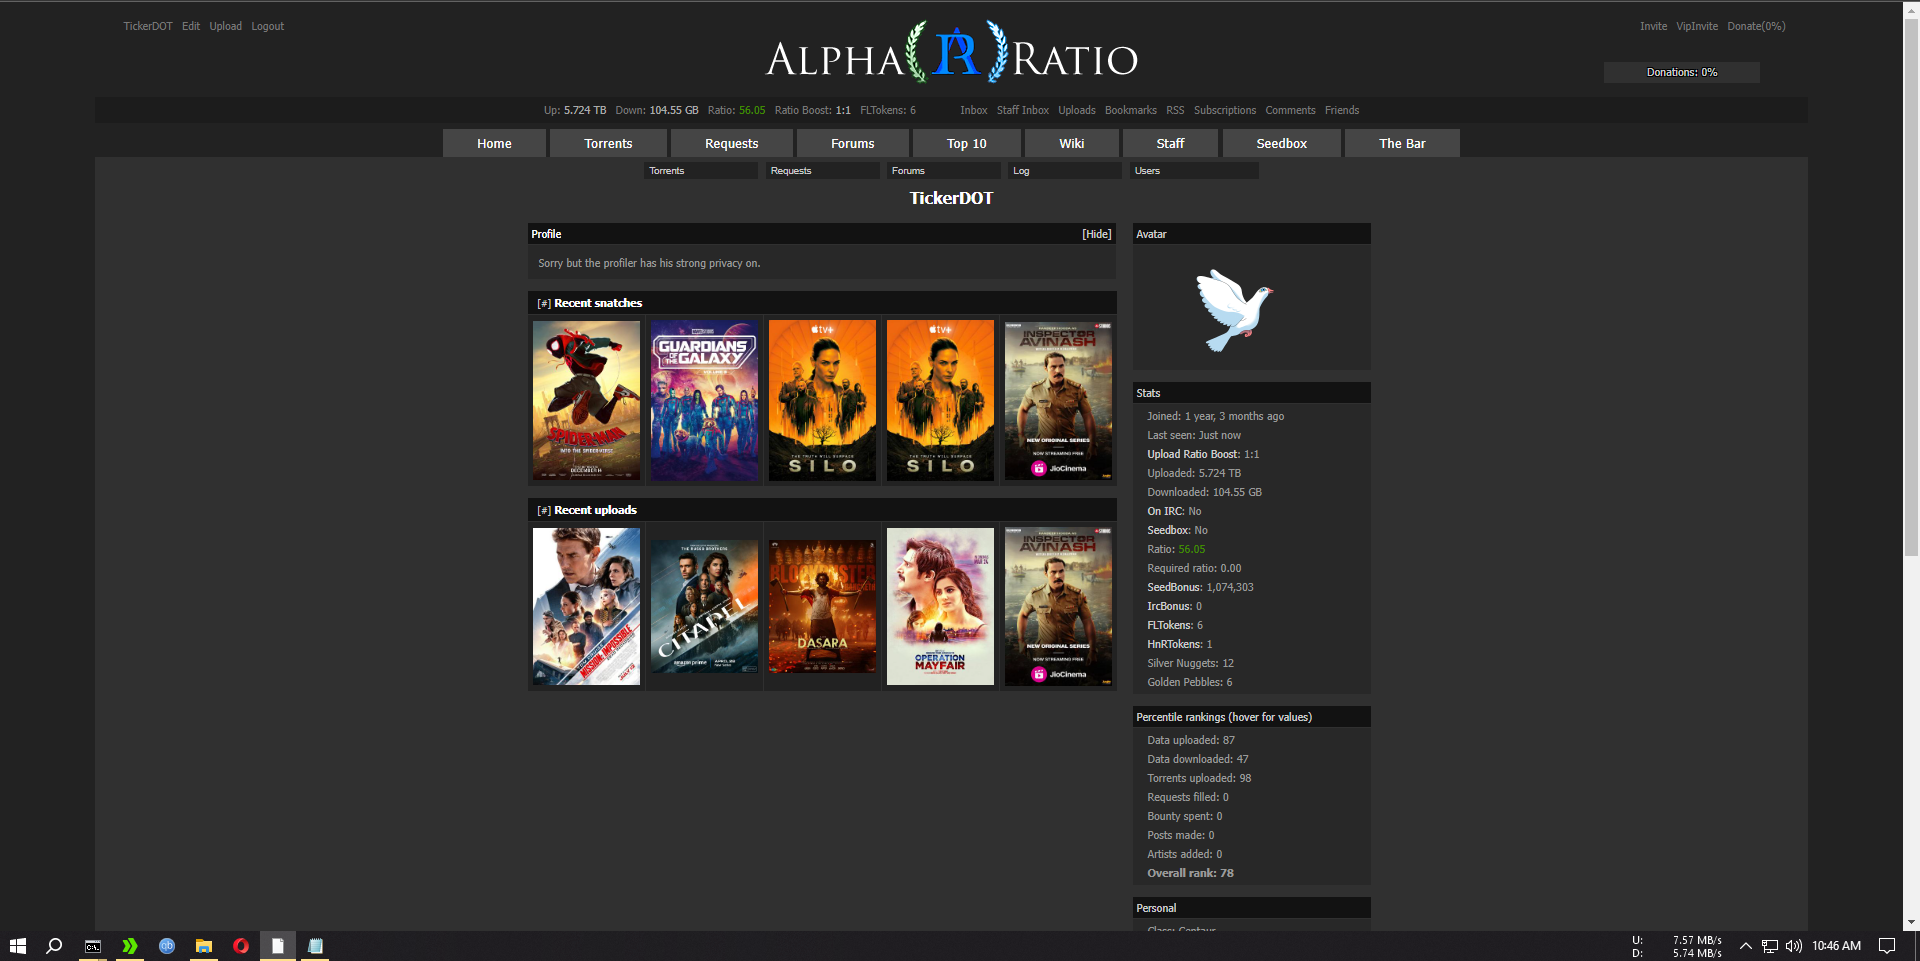
Task: Open the Top 10 tab
Action: pos(966,143)
